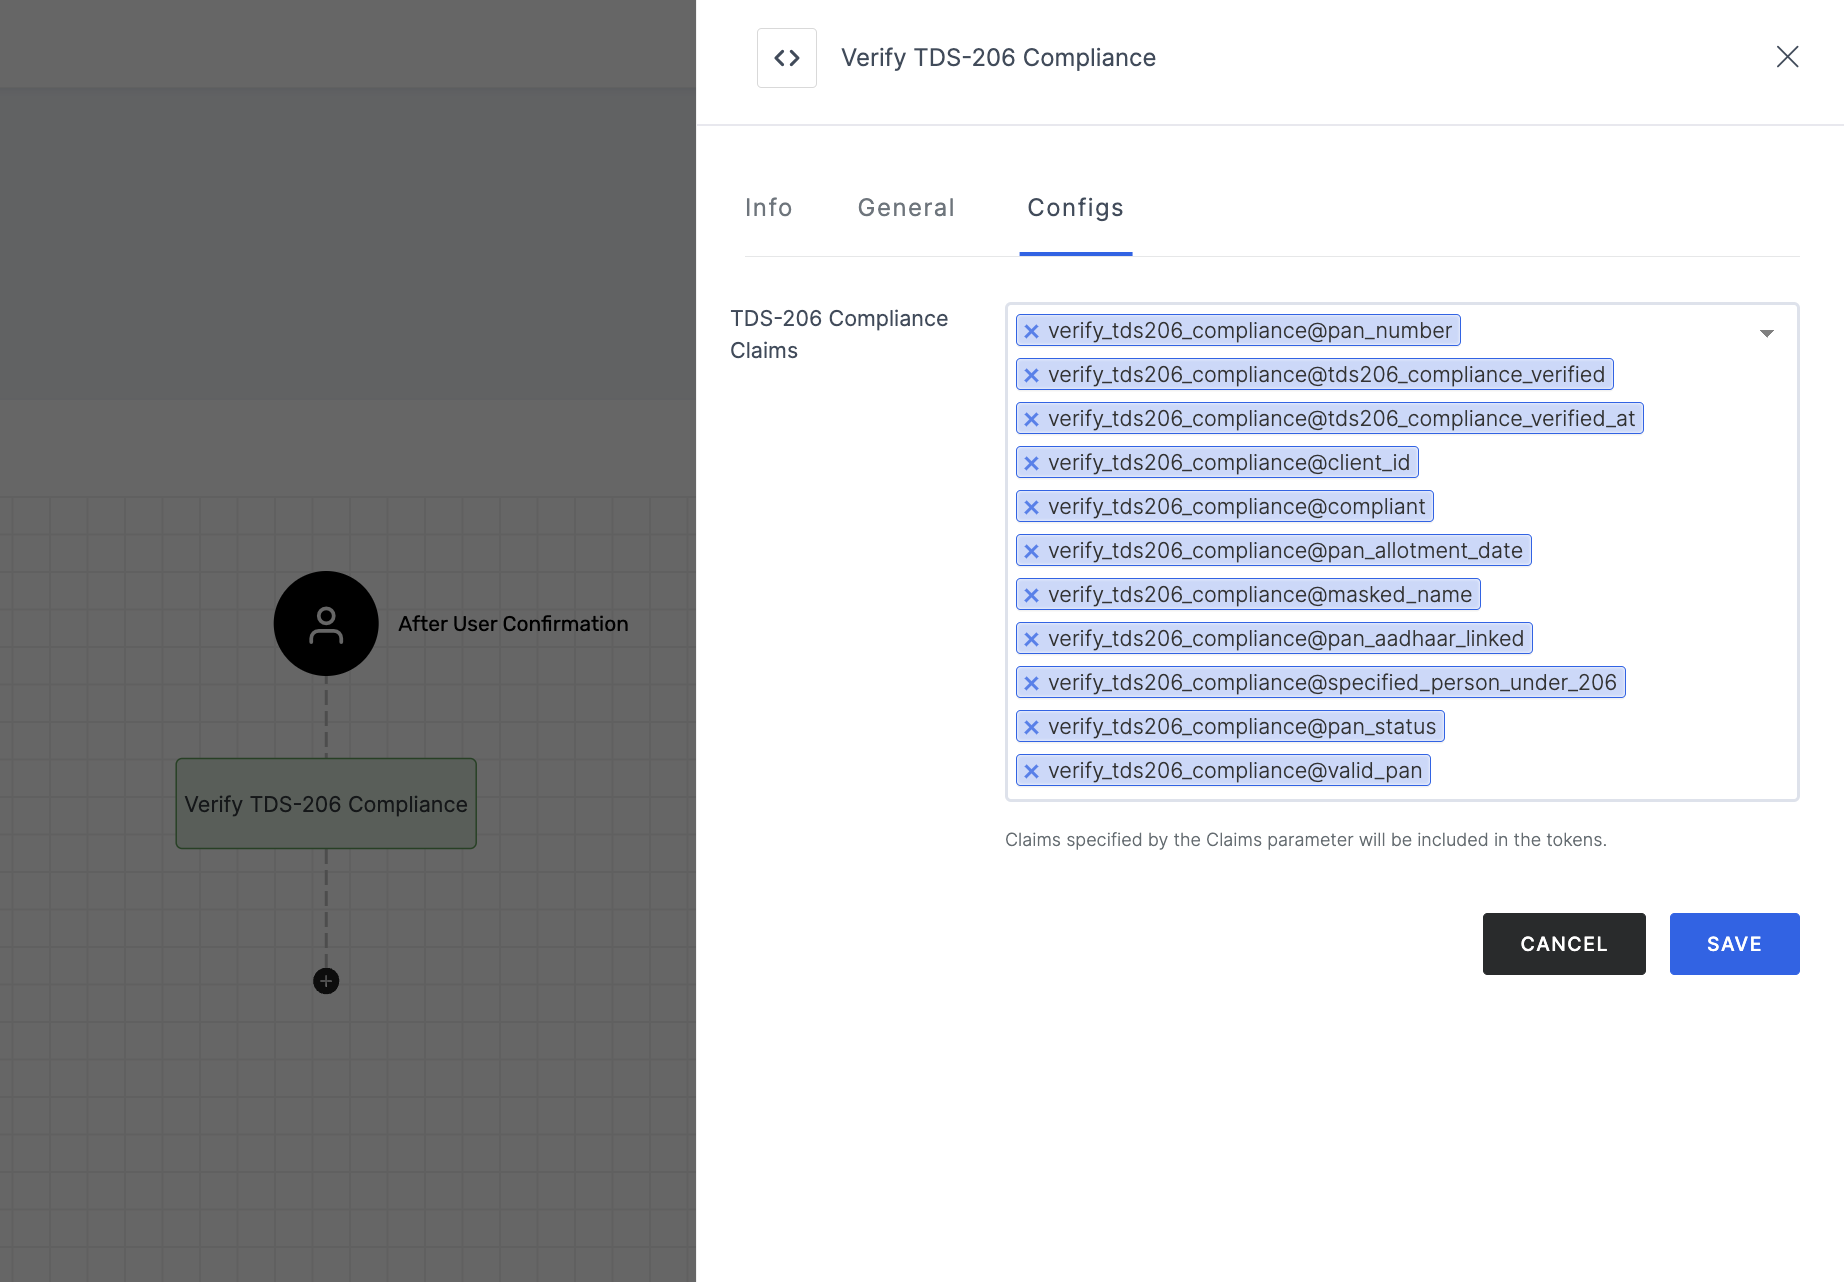Viewport: 1844px width, 1282px height.
Task: Click the Verify TDS-206 Compliance panel title
Action: [x=998, y=58]
